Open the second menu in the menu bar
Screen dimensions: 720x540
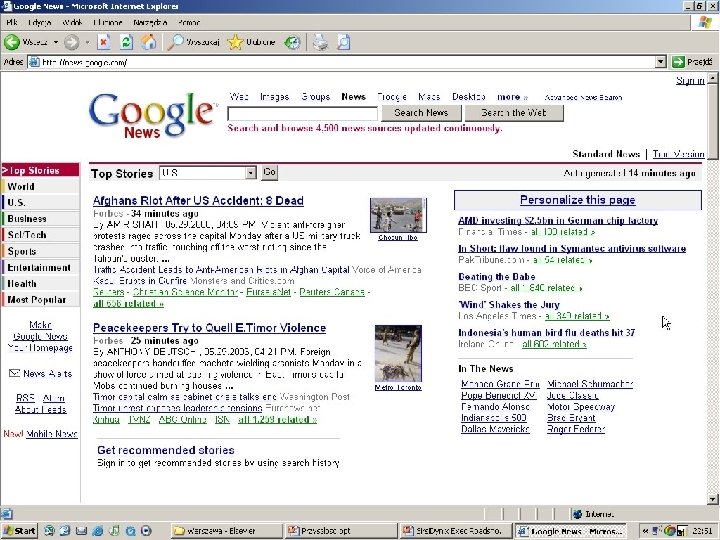(39, 22)
